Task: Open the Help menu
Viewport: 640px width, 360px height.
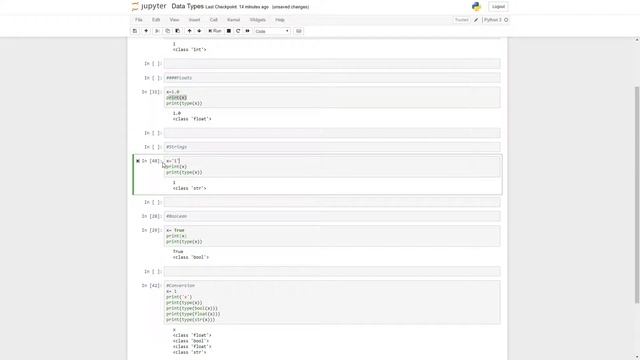Action: pyautogui.click(x=280, y=20)
